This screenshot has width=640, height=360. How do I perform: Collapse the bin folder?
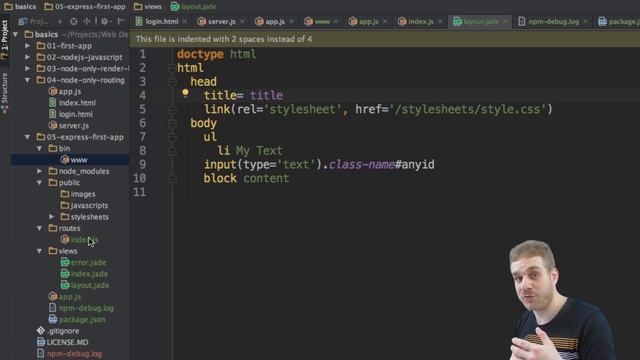tap(40, 149)
